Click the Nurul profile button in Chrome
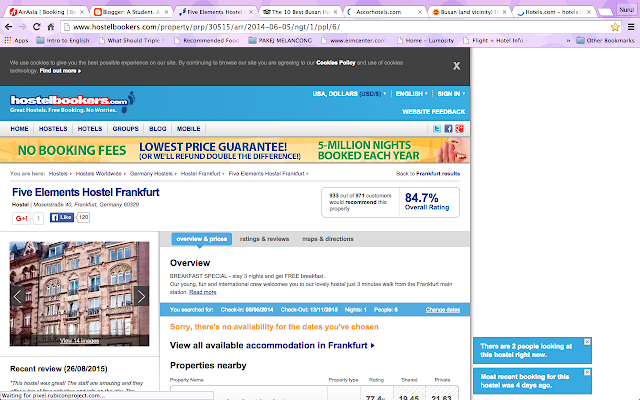640x400 pixels. pyautogui.click(x=626, y=9)
